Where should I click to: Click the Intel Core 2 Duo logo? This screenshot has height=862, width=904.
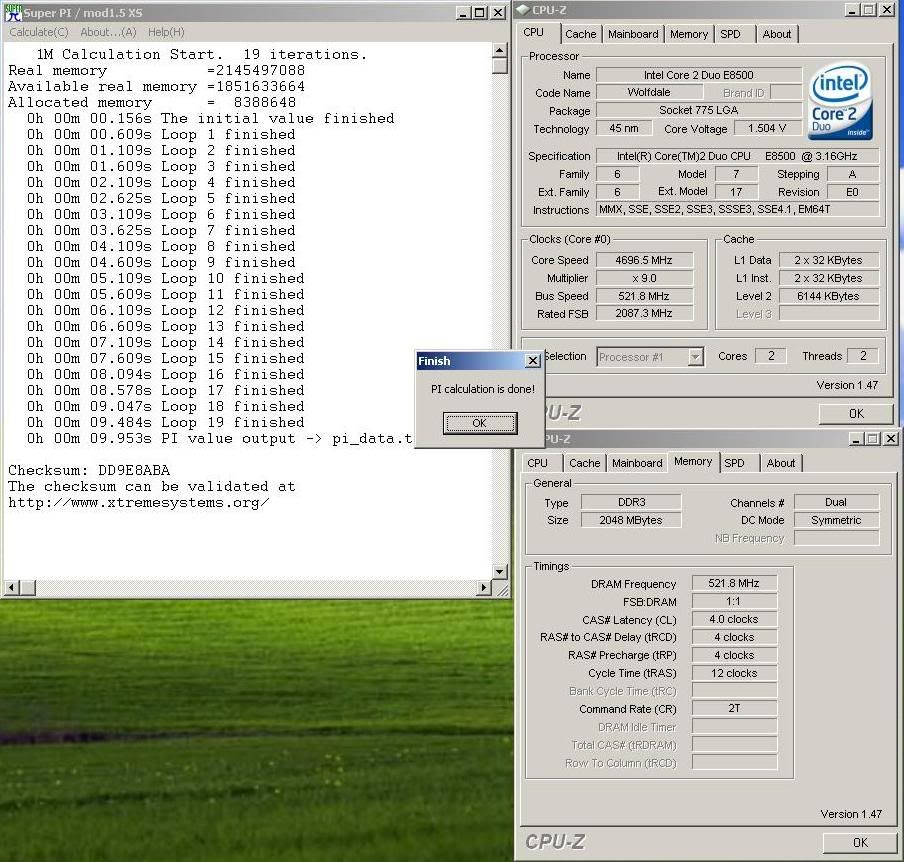click(x=841, y=103)
